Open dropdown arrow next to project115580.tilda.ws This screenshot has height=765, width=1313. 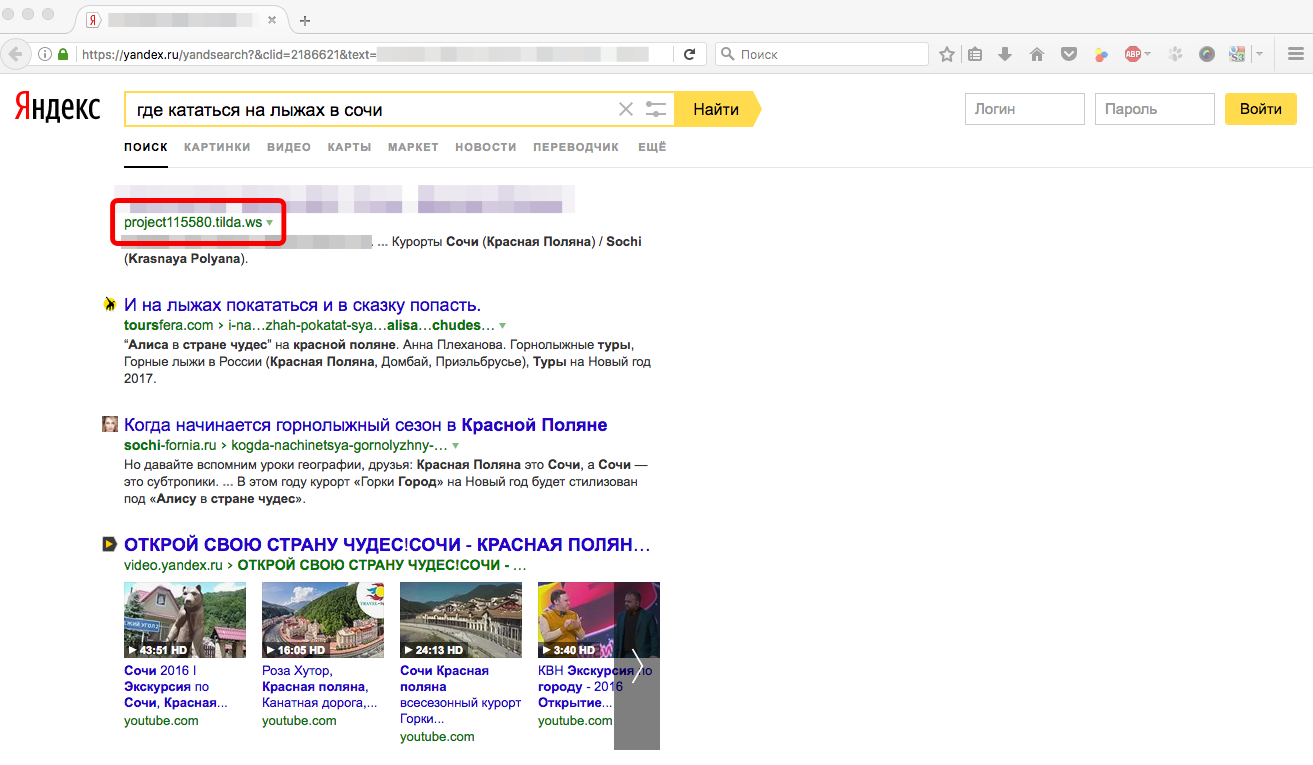[x=270, y=222]
